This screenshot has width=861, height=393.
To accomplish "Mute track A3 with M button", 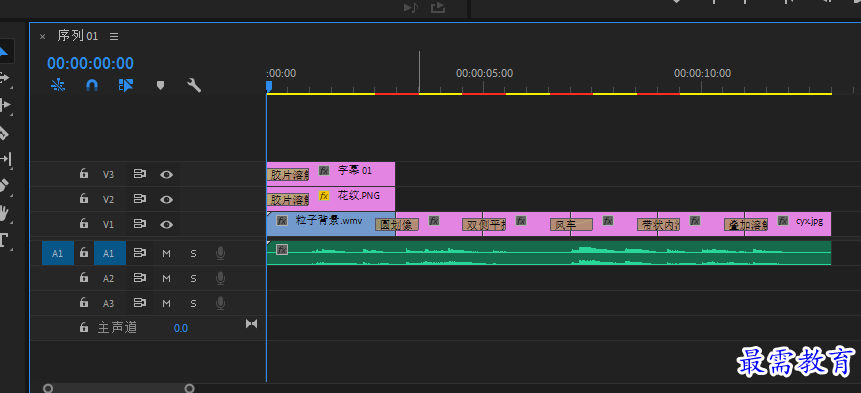I will point(166,303).
